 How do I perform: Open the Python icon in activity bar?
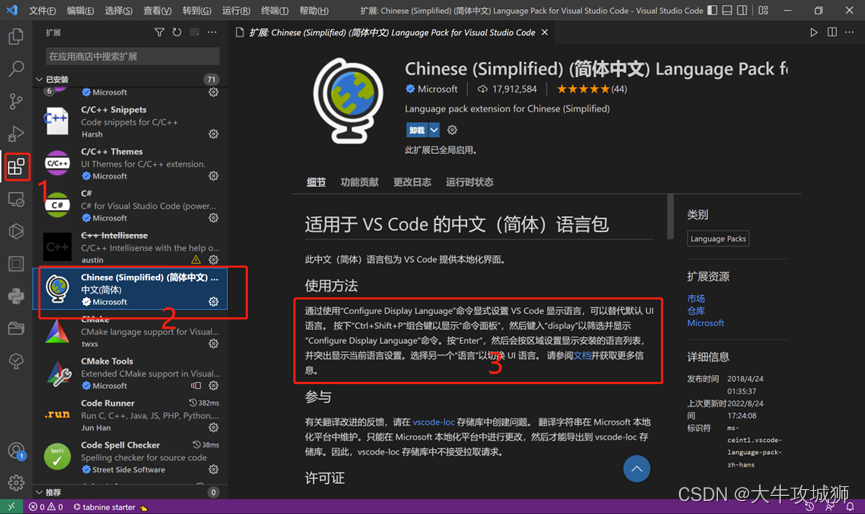[16, 296]
